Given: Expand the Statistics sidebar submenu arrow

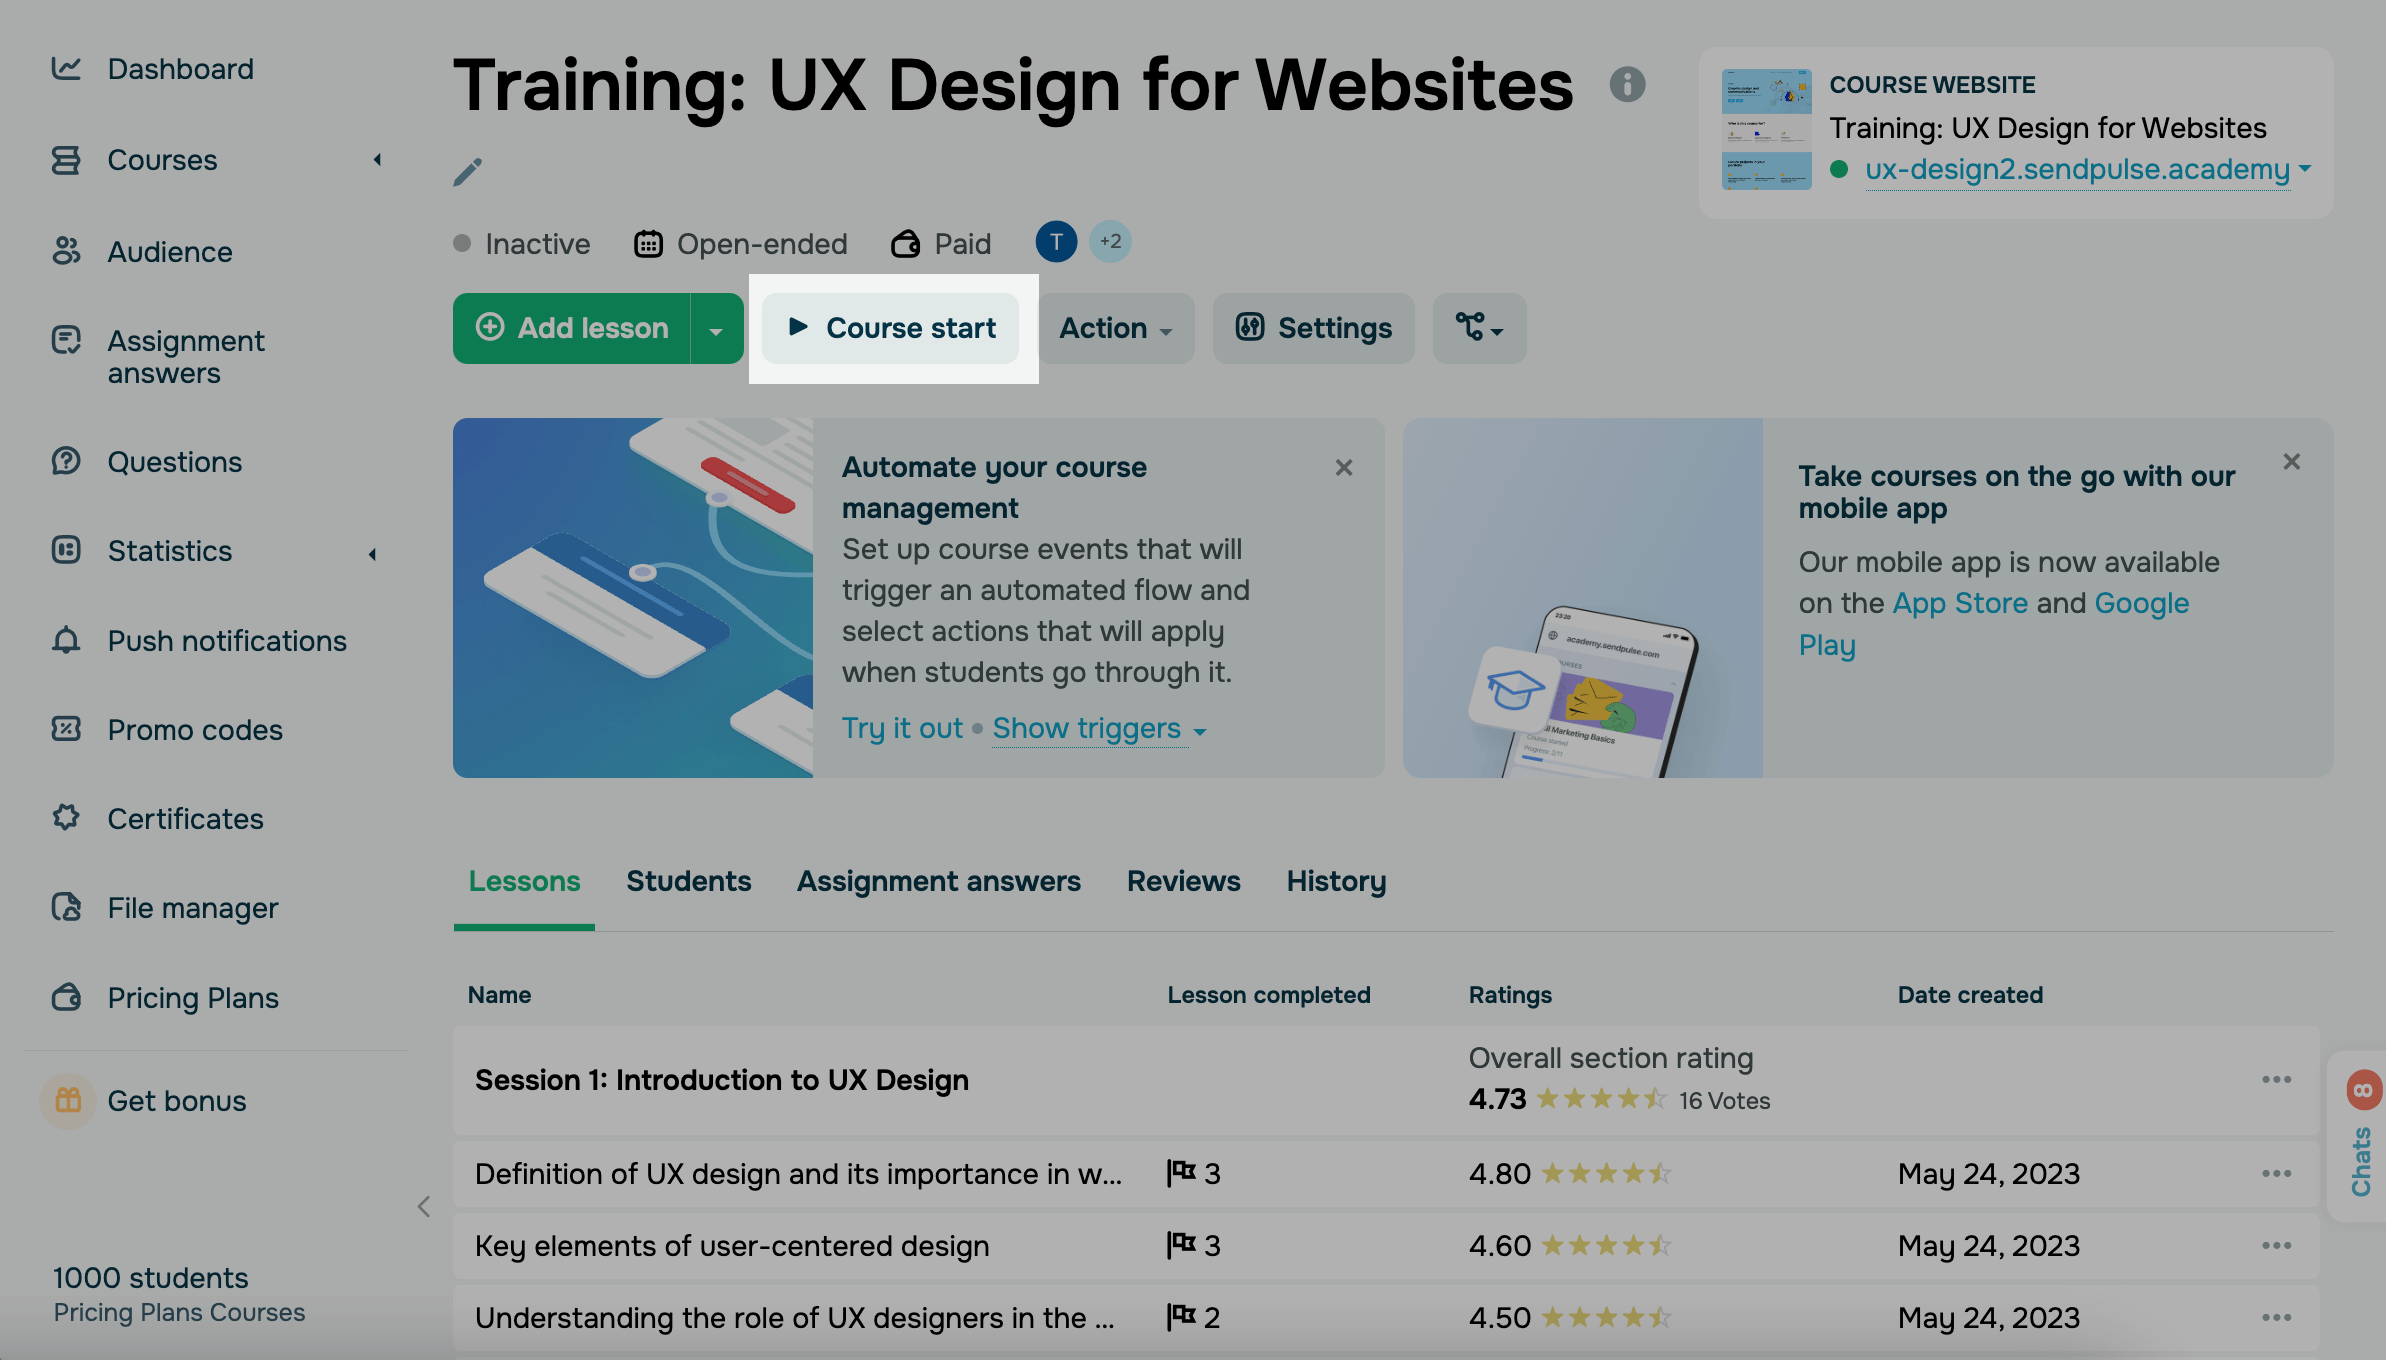Looking at the screenshot, I should coord(373,553).
